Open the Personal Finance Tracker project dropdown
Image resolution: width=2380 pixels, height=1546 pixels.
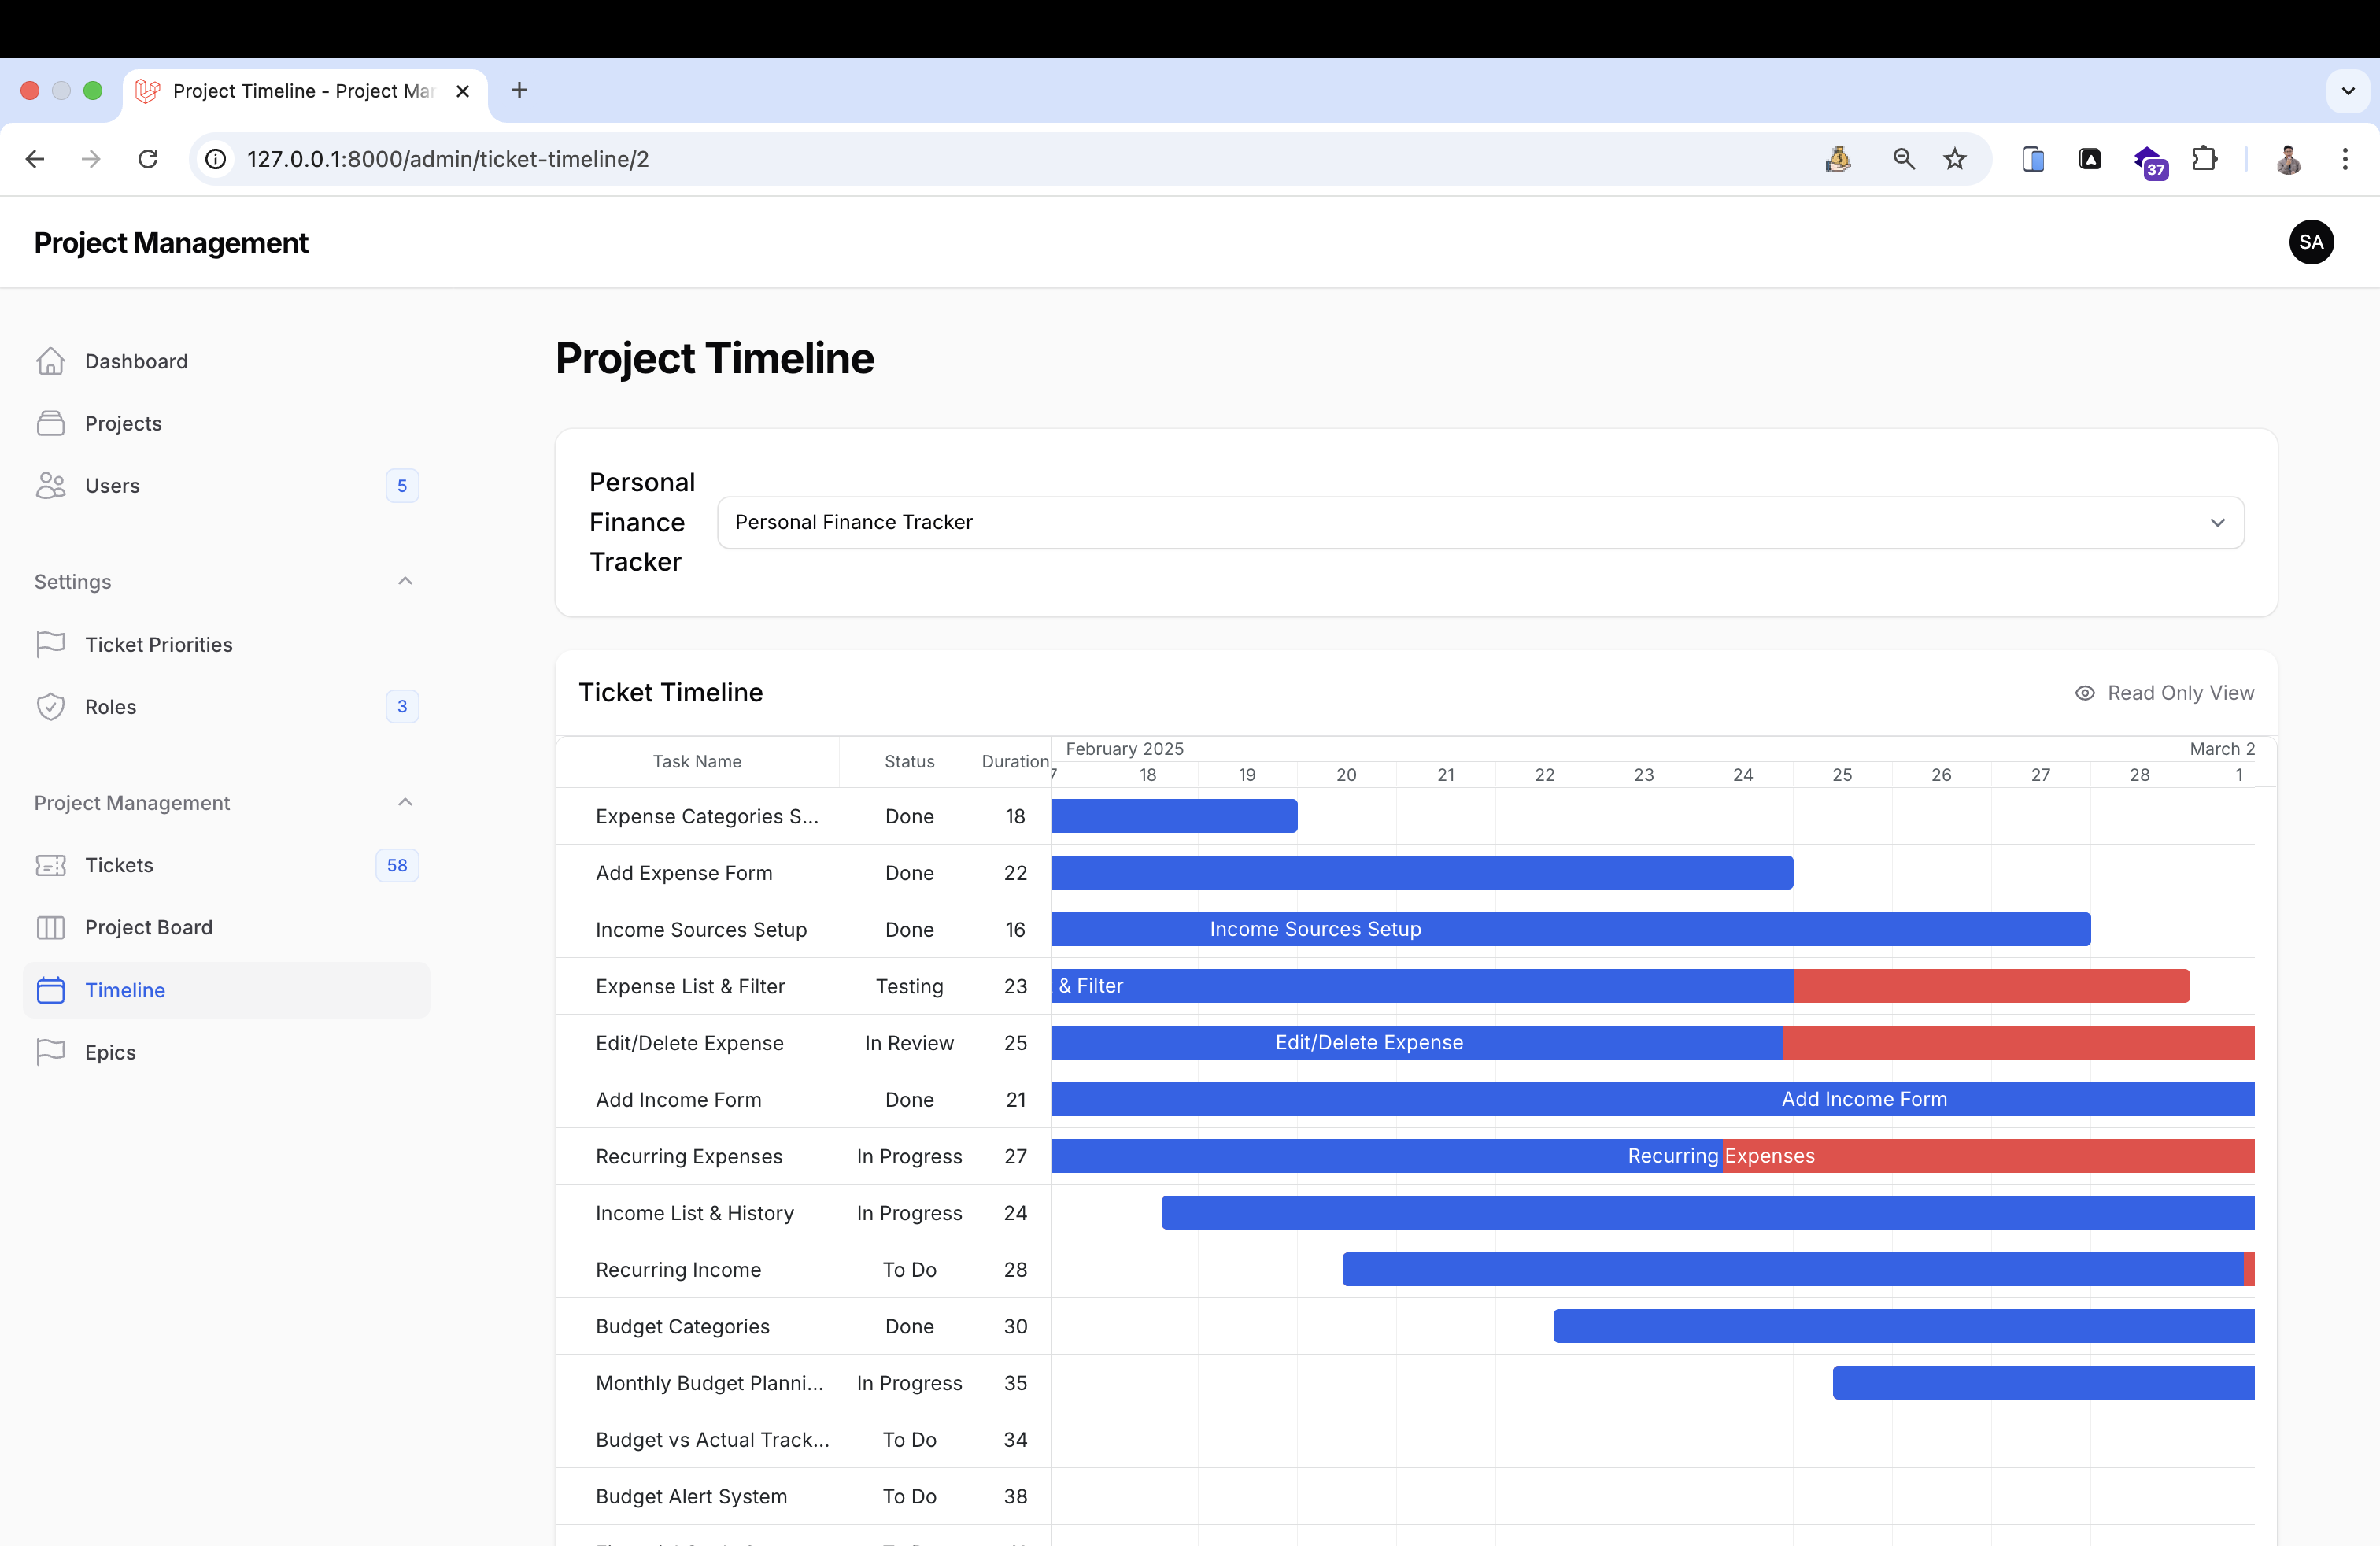point(1480,522)
